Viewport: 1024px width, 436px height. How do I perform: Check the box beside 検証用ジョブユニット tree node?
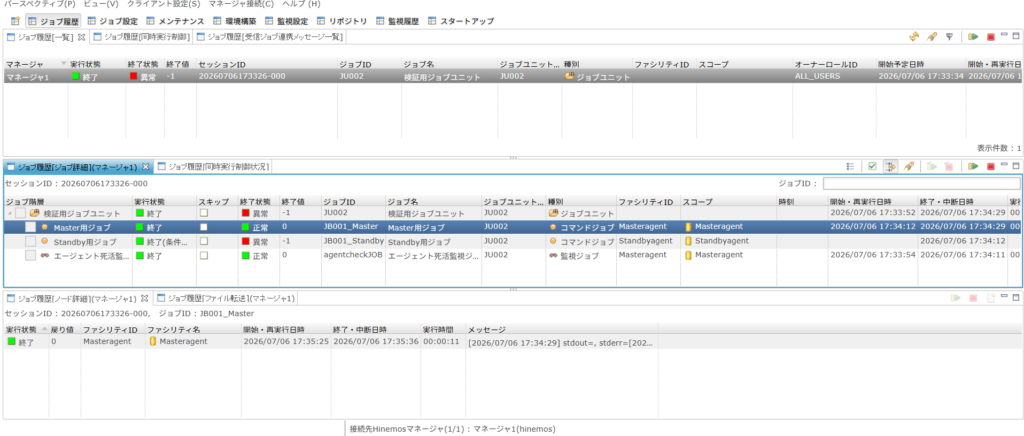(21, 213)
